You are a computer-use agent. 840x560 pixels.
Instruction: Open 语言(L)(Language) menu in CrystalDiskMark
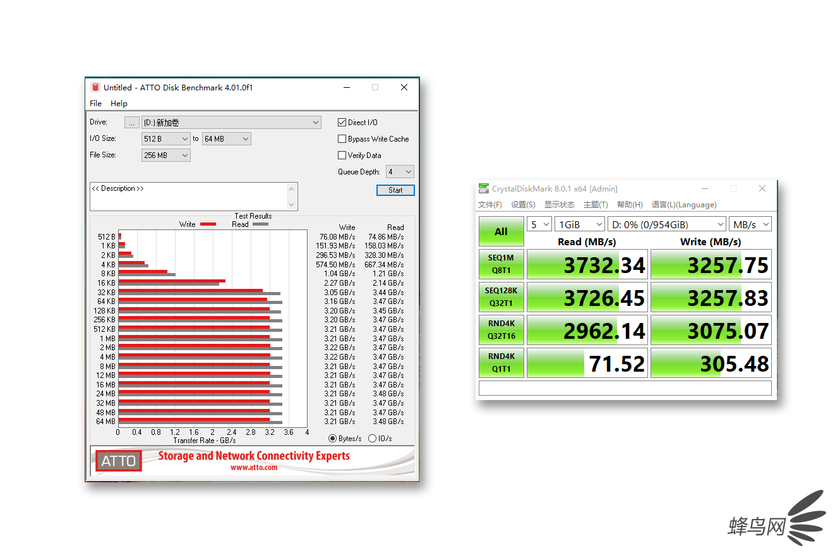click(684, 205)
